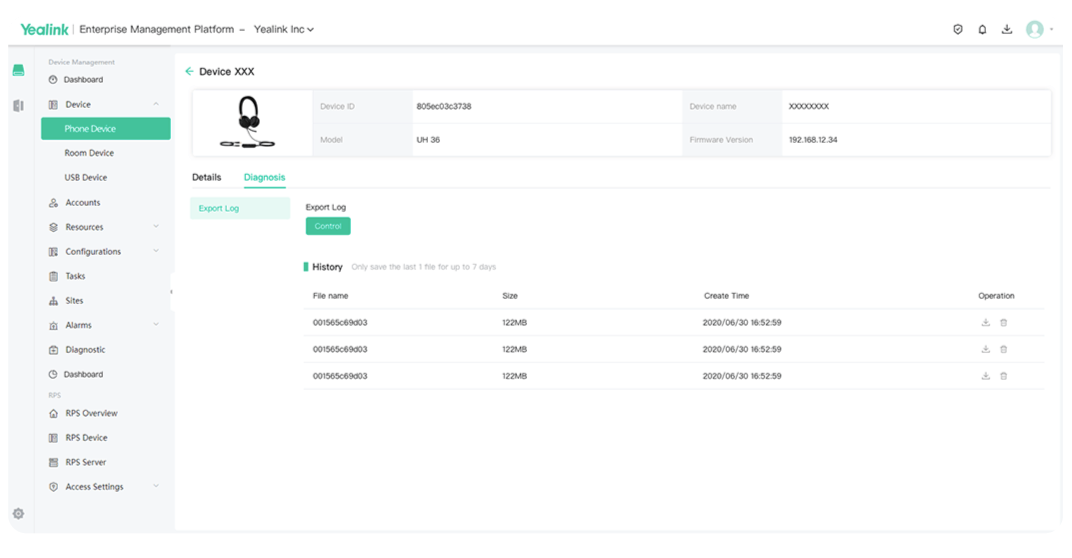Expand Resources menu chevron

point(156,226)
